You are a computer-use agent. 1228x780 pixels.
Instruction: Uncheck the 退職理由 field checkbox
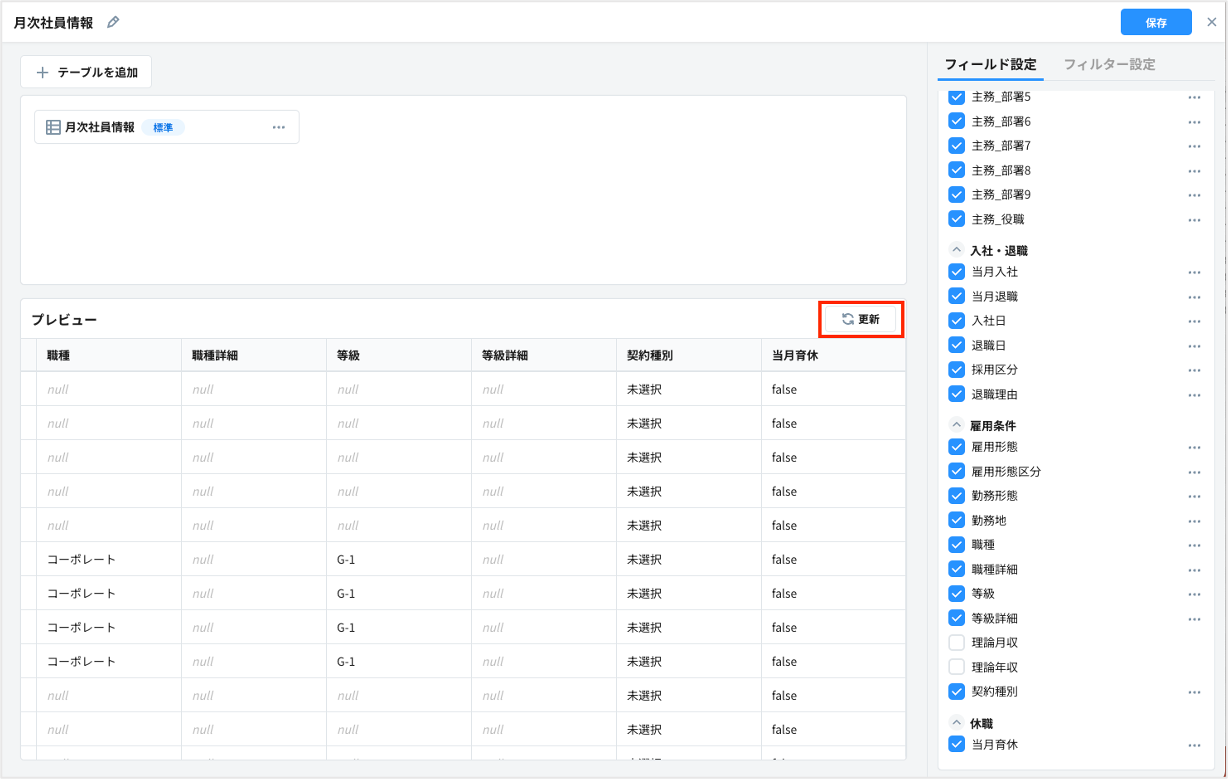pos(956,394)
